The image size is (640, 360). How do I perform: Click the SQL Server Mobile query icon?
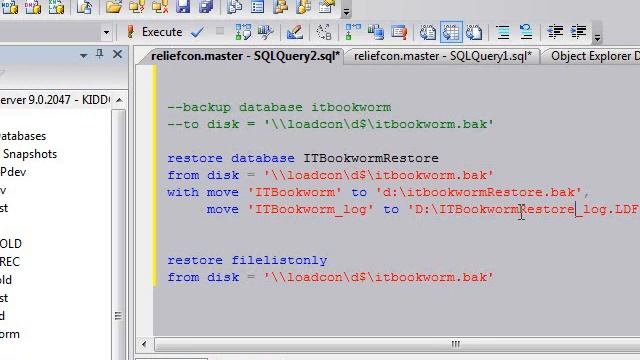tap(84, 7)
